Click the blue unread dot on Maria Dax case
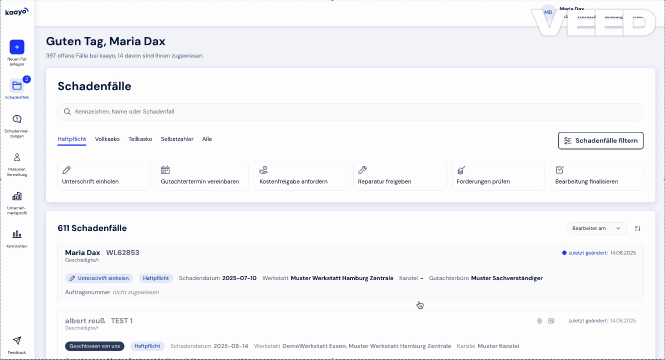665x360 pixels. coord(564,253)
